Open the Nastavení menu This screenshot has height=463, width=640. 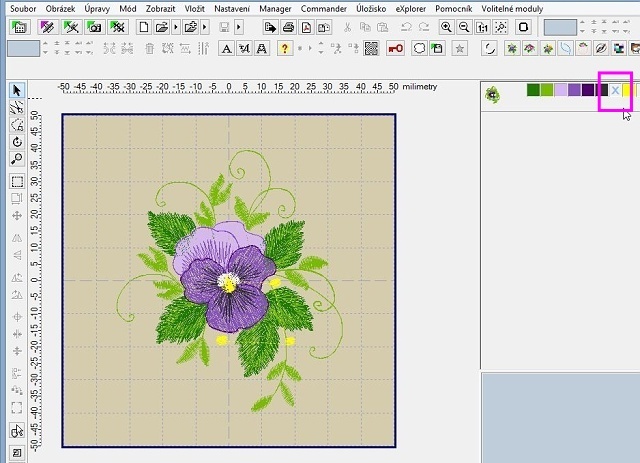(231, 7)
